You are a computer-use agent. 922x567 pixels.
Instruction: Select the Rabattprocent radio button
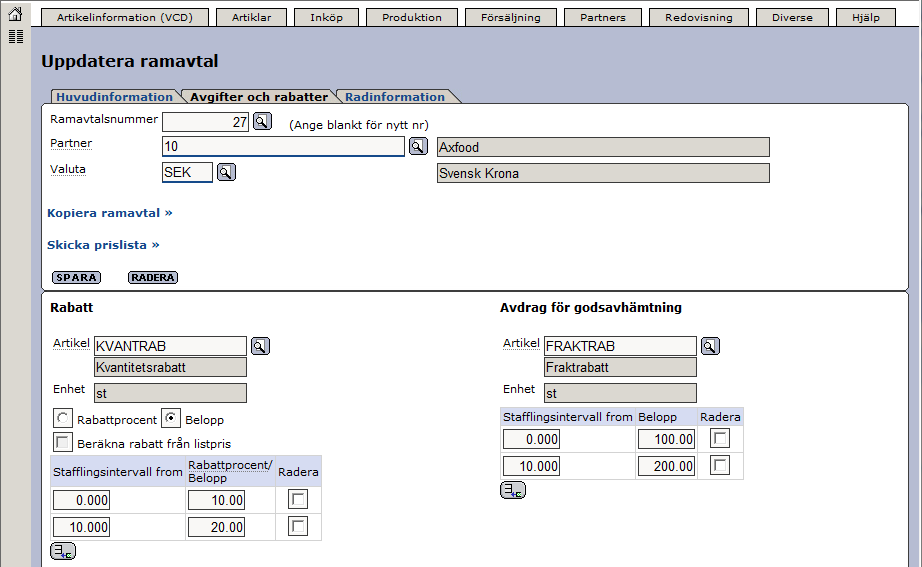[x=62, y=419]
